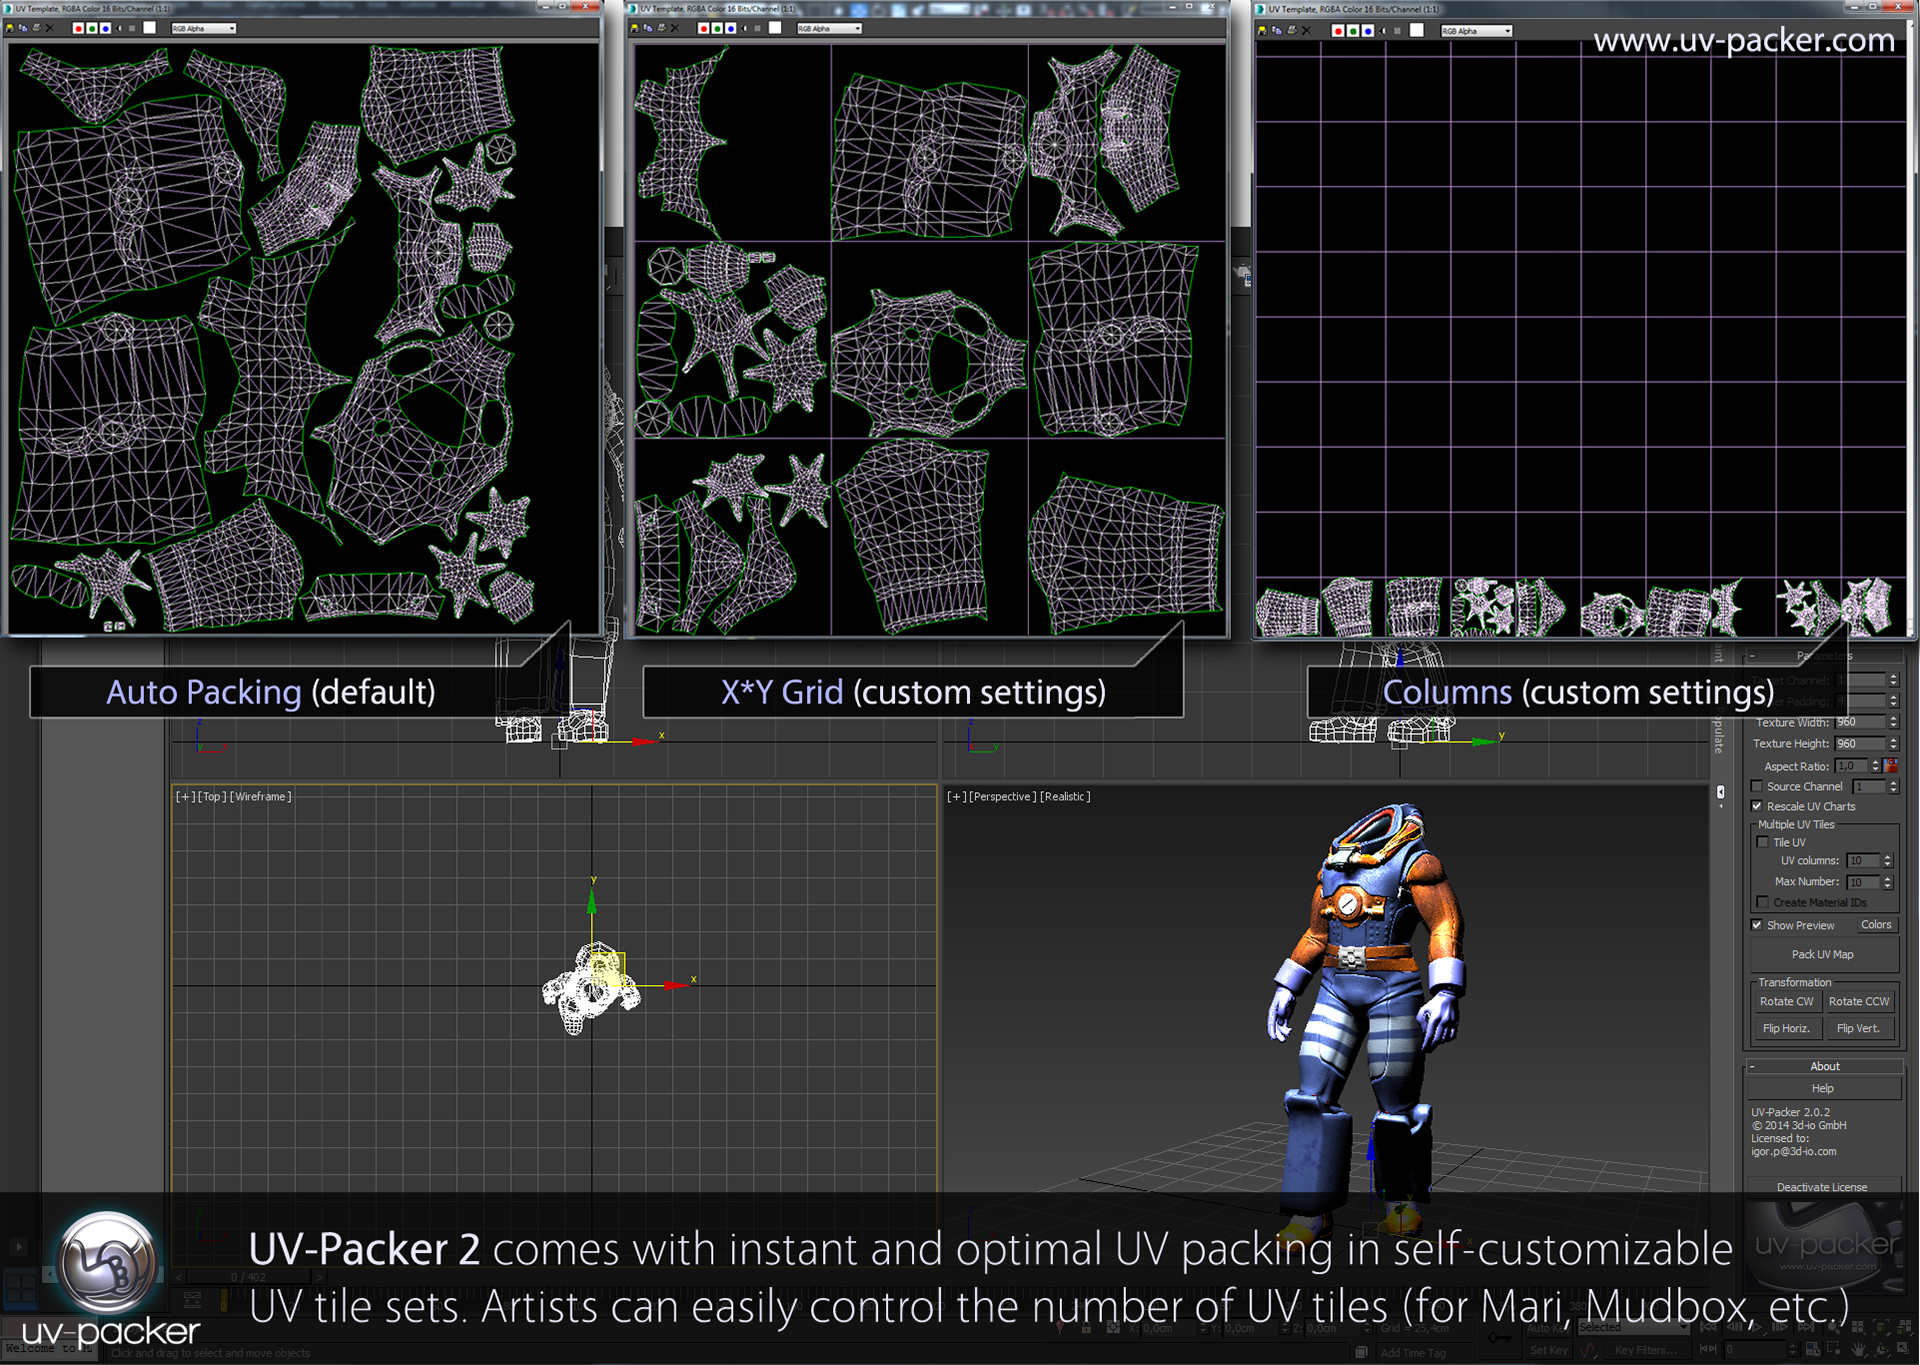Open [Wireframe] viewport shading menu

[261, 797]
